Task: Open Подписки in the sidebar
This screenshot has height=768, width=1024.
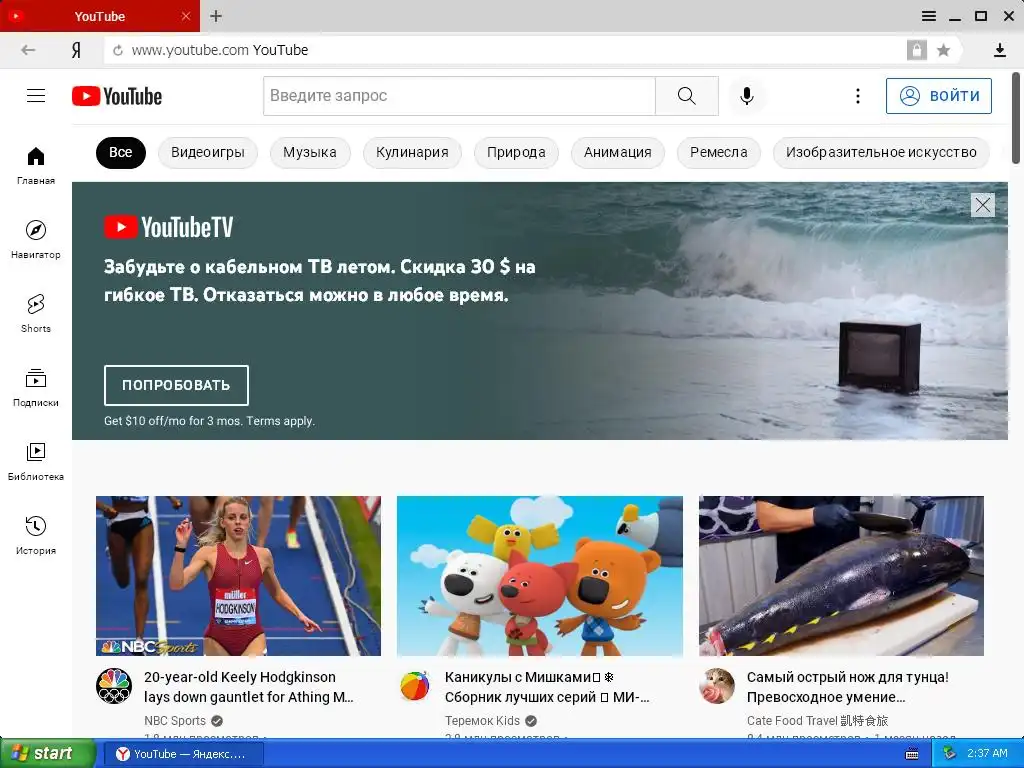Action: (36, 387)
